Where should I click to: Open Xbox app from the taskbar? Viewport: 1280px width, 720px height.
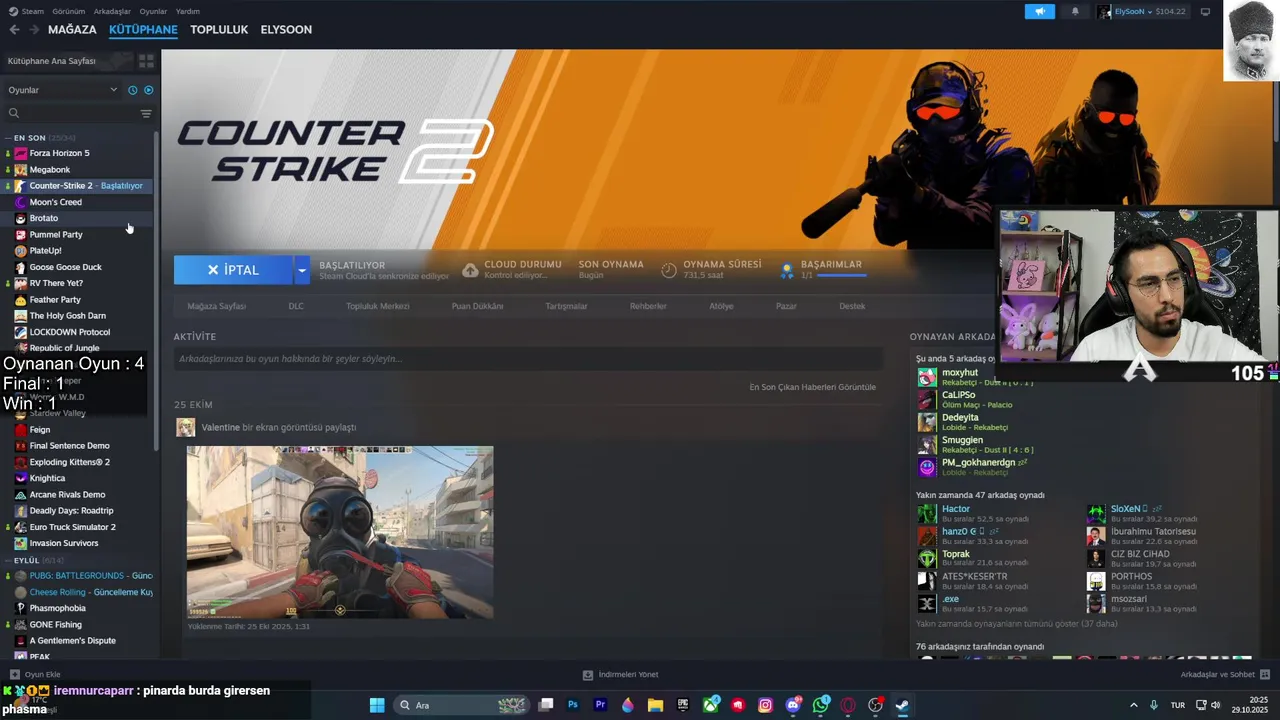pyautogui.click(x=711, y=705)
